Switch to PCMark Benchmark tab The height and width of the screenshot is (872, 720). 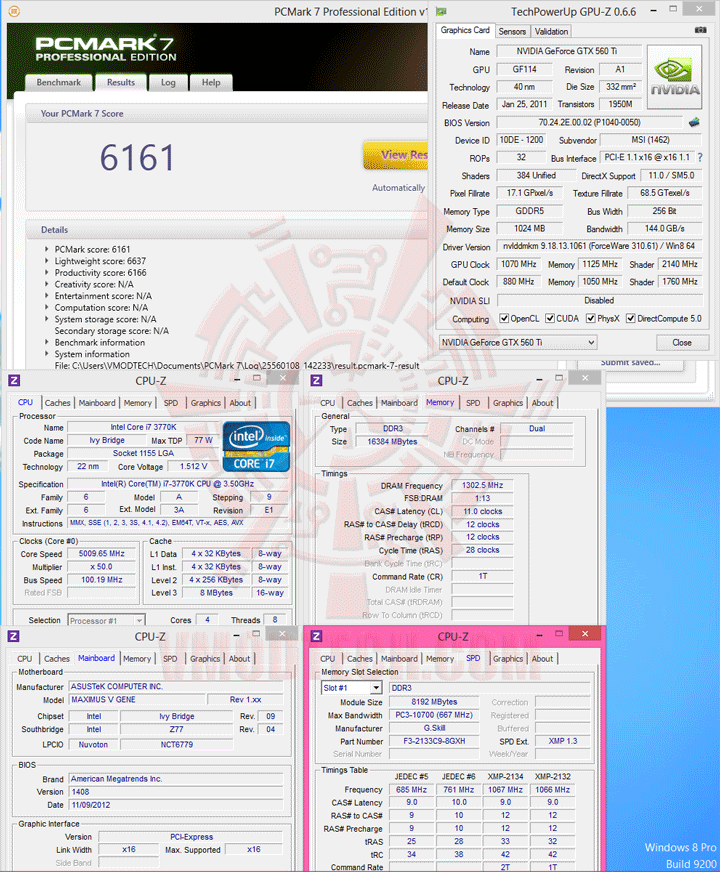pyautogui.click(x=58, y=82)
